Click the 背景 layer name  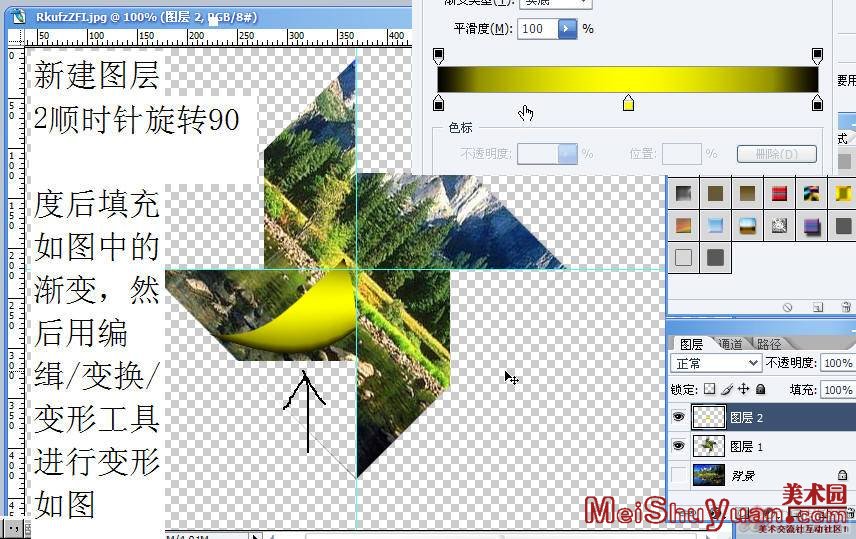pos(743,476)
